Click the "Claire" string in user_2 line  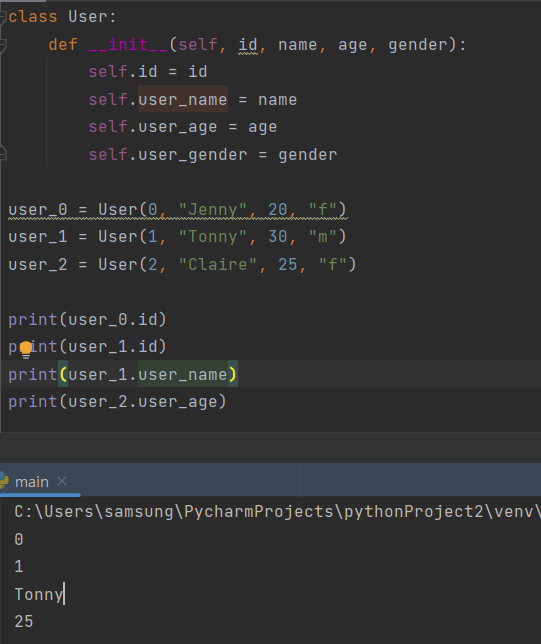click(x=217, y=264)
